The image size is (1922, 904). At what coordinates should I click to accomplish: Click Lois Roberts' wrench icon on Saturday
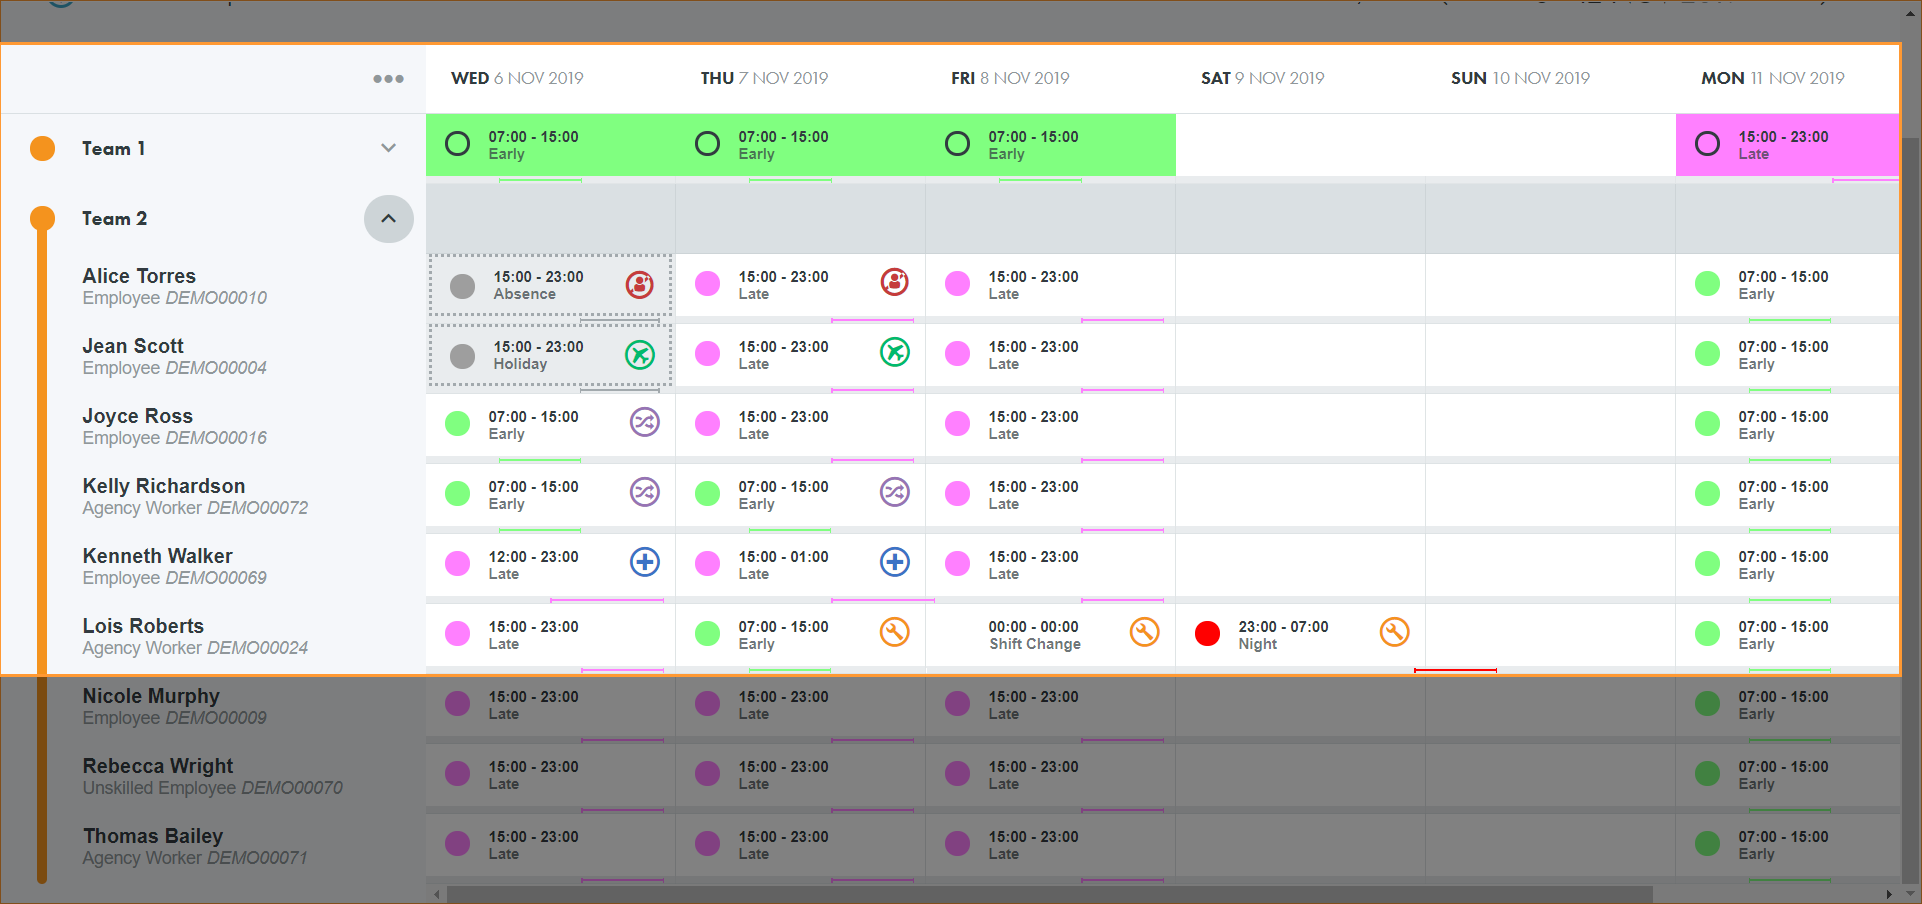pyautogui.click(x=1394, y=632)
